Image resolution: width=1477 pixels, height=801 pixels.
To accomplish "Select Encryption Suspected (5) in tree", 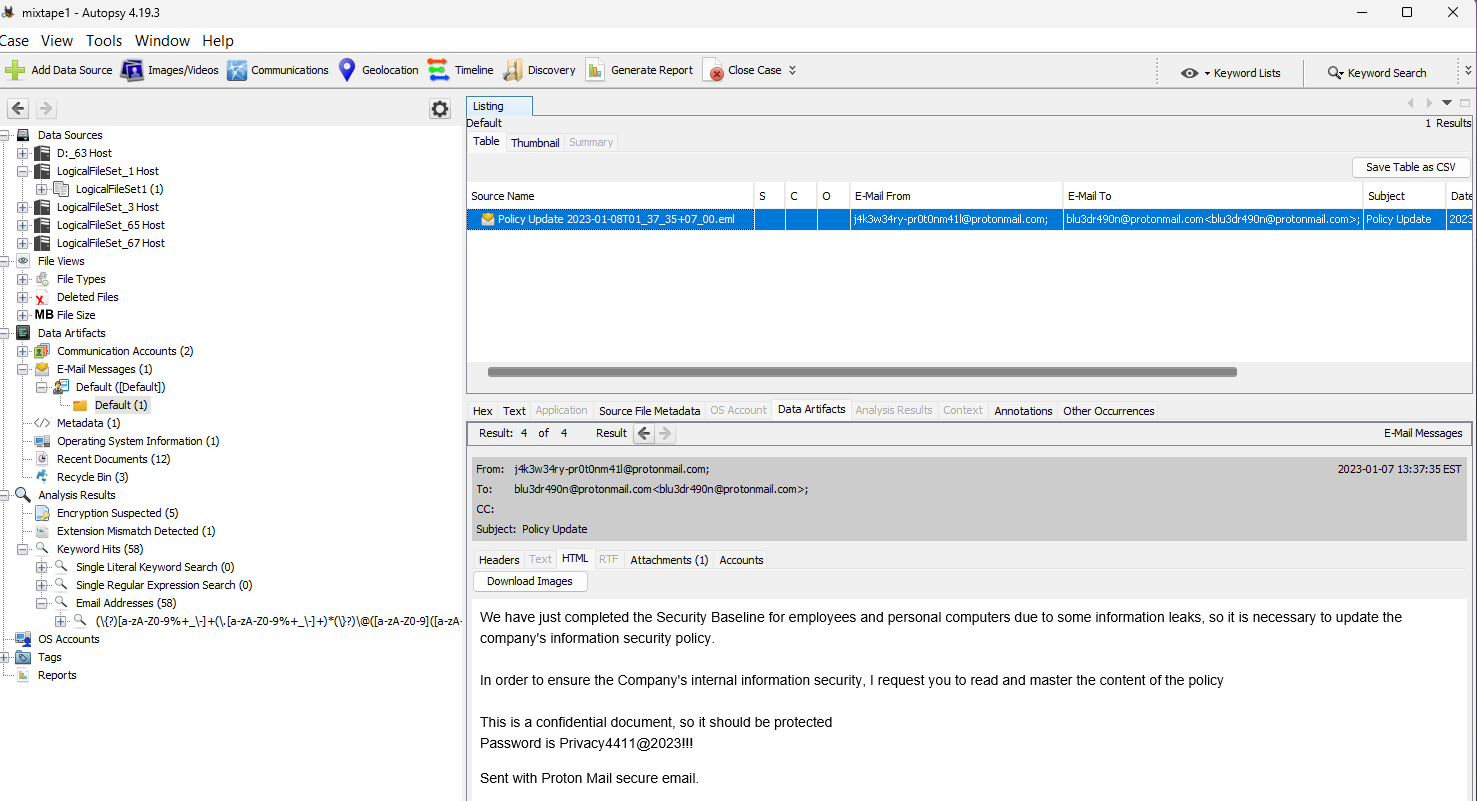I will [x=117, y=513].
